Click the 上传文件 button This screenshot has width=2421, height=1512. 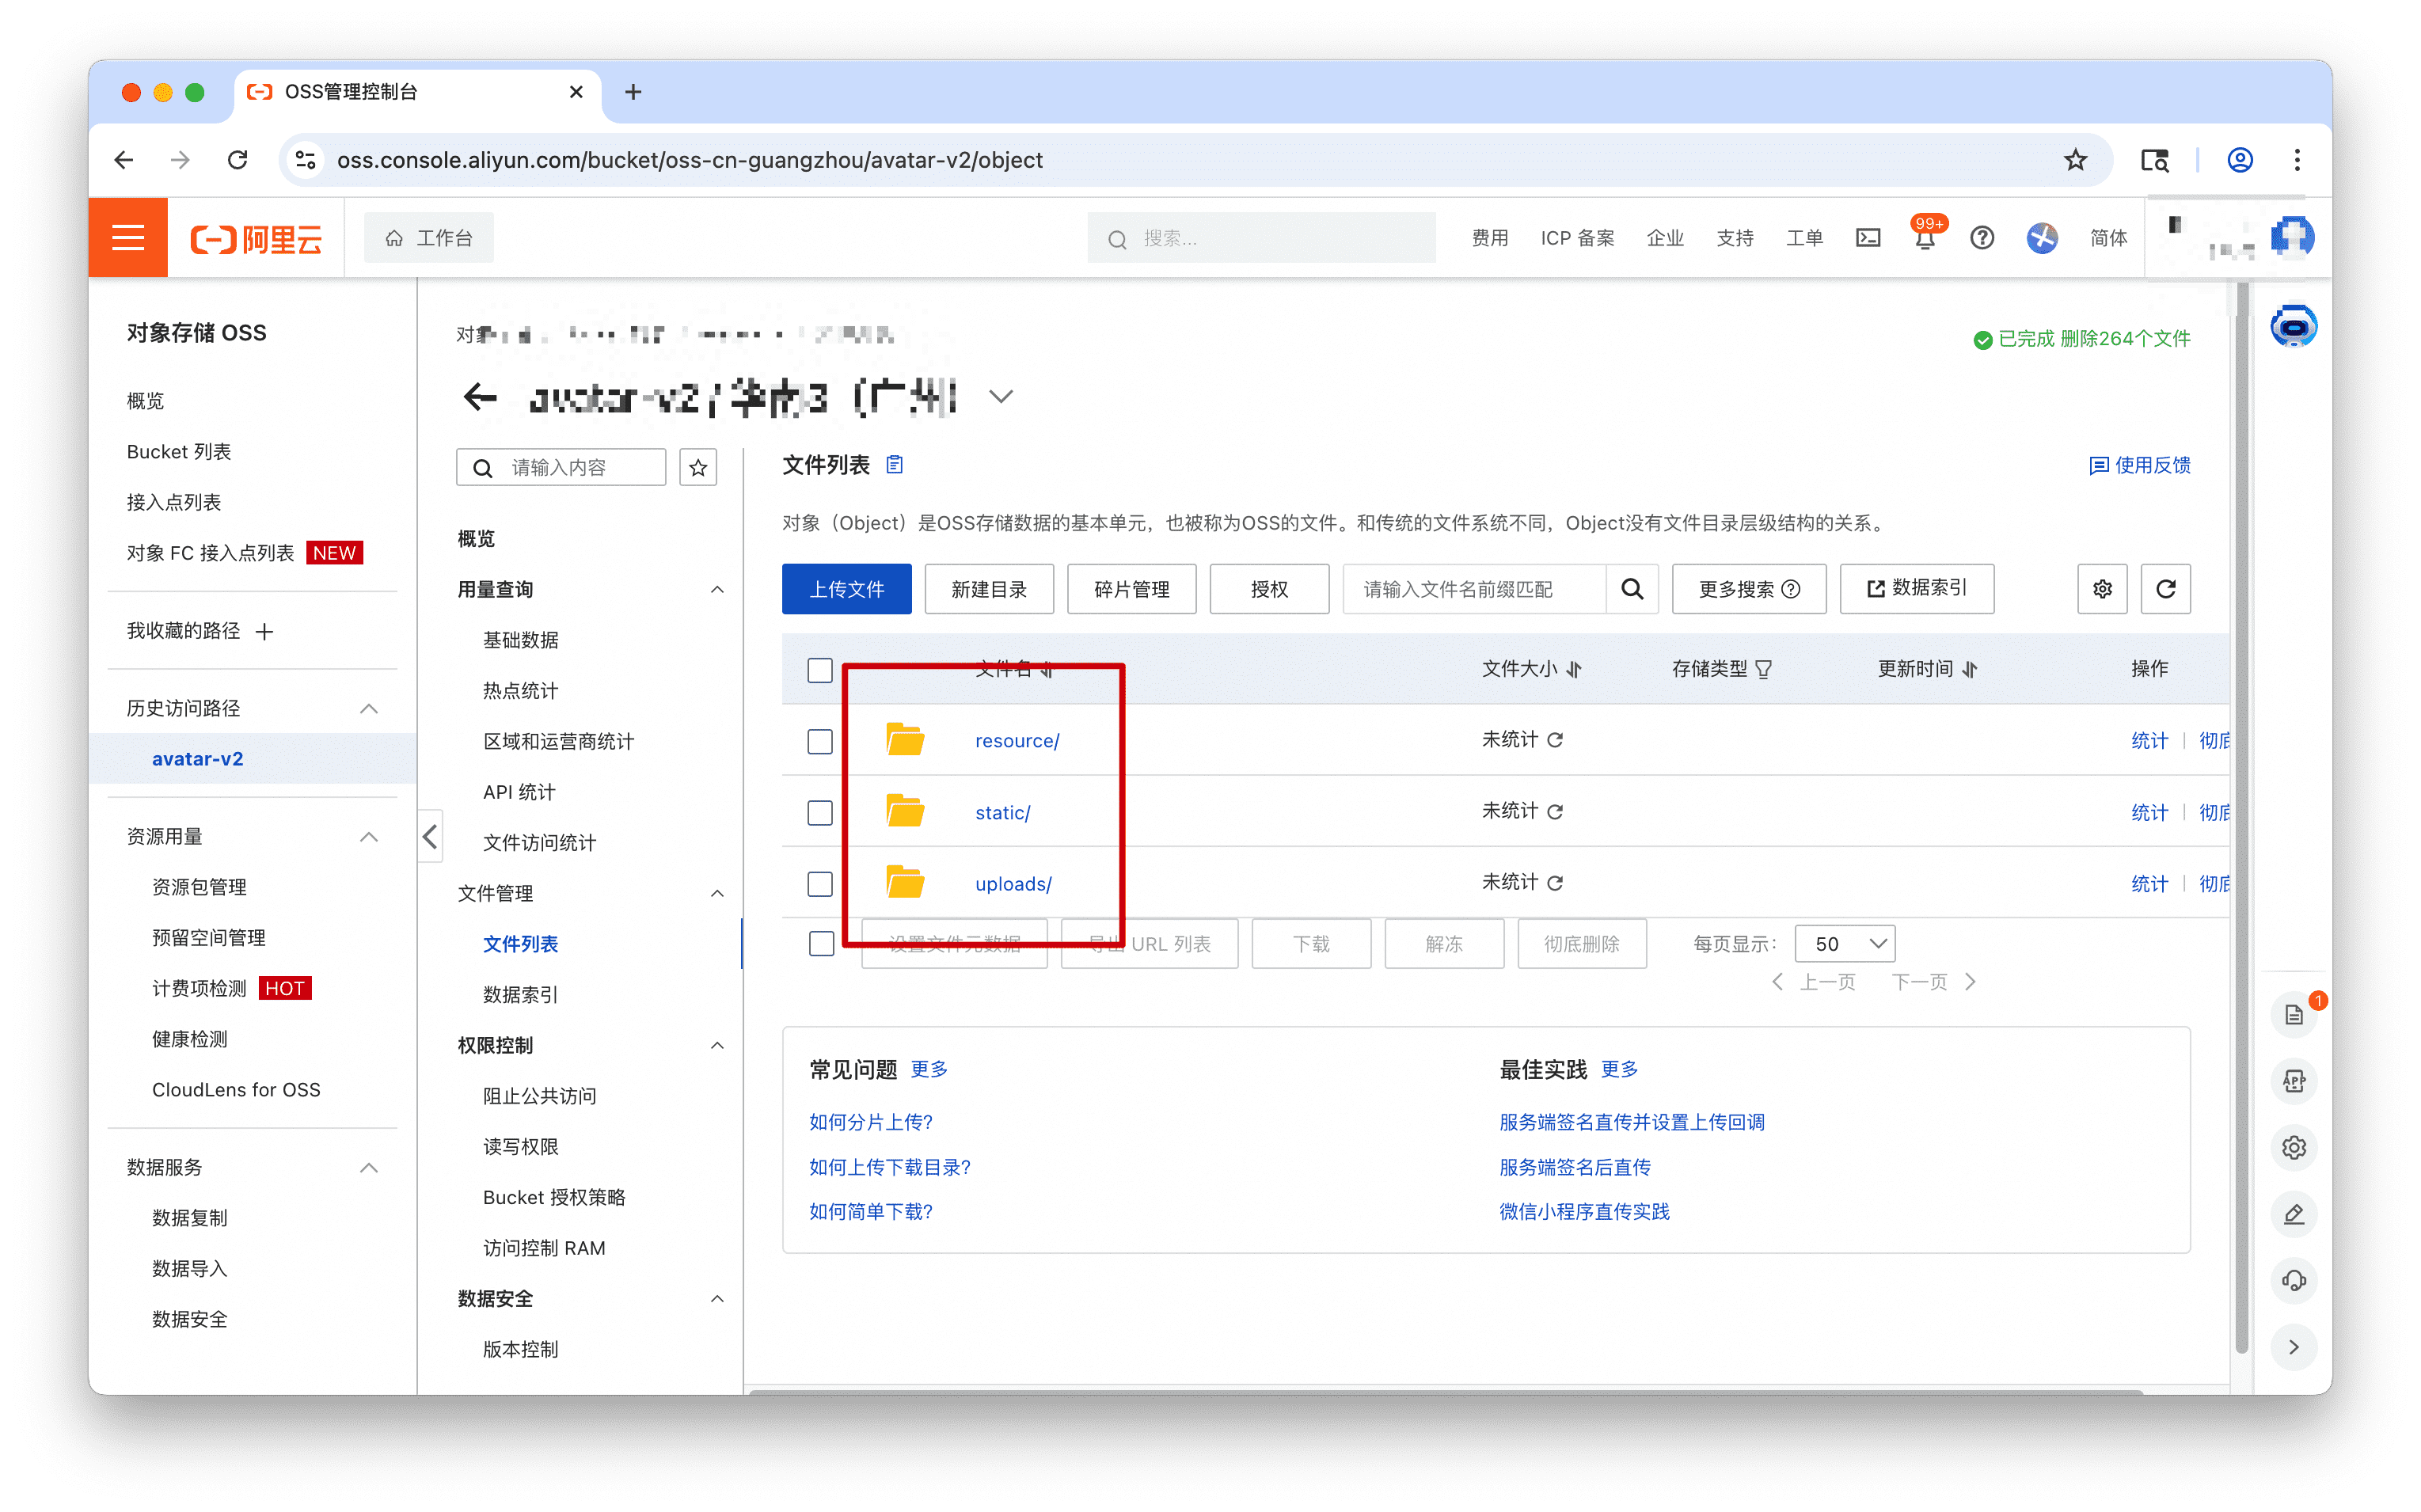pyautogui.click(x=846, y=589)
